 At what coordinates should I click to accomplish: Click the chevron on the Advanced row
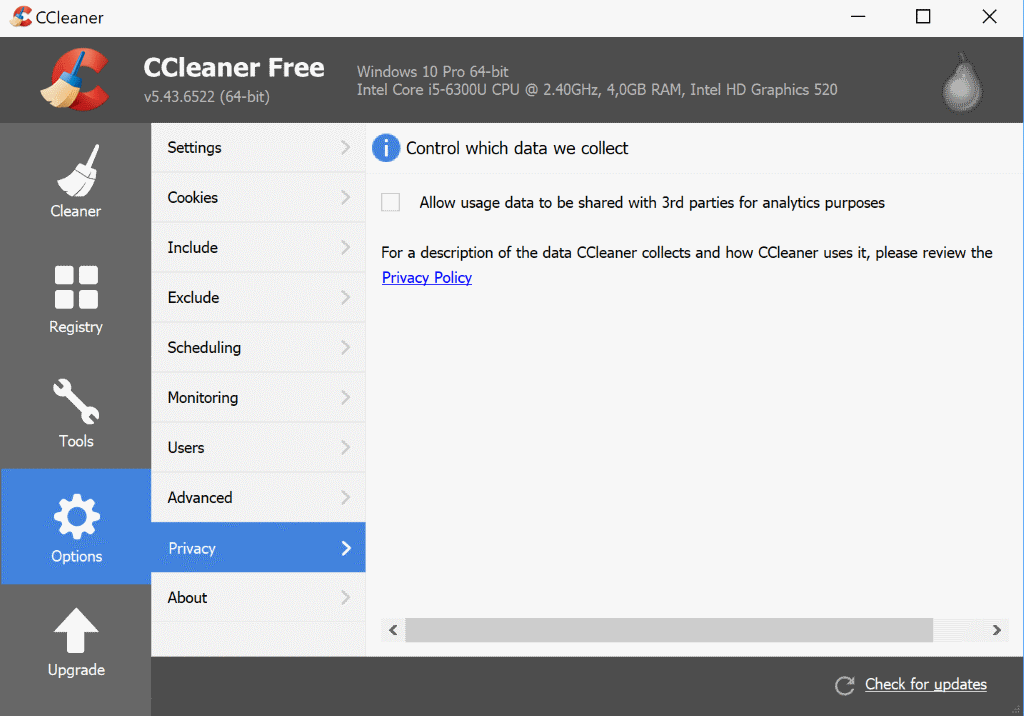pyautogui.click(x=345, y=497)
